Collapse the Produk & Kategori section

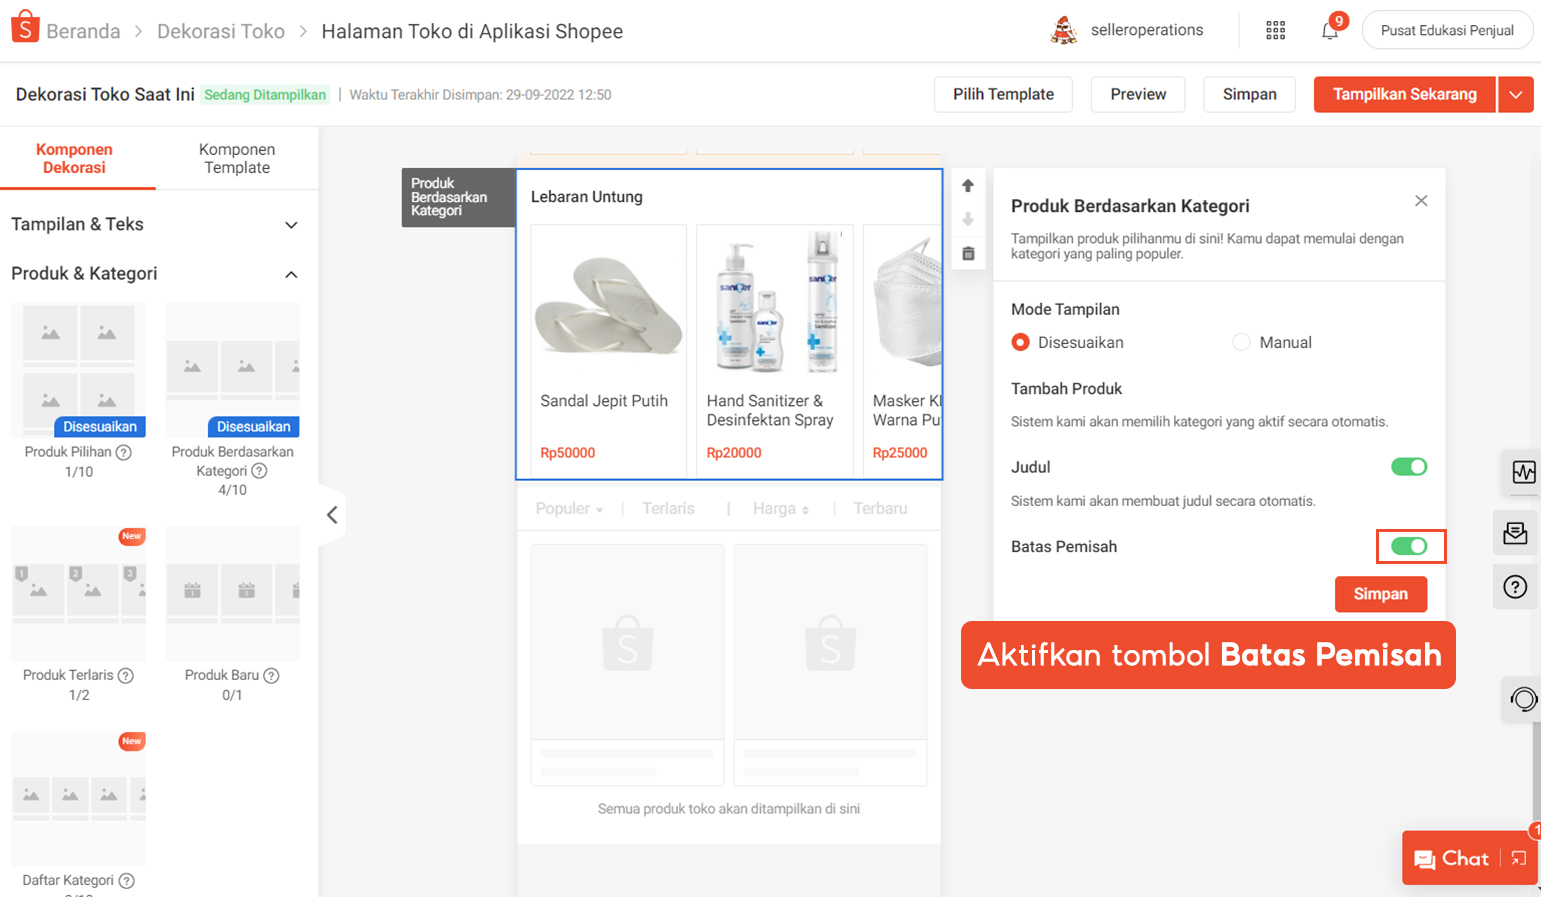point(291,274)
